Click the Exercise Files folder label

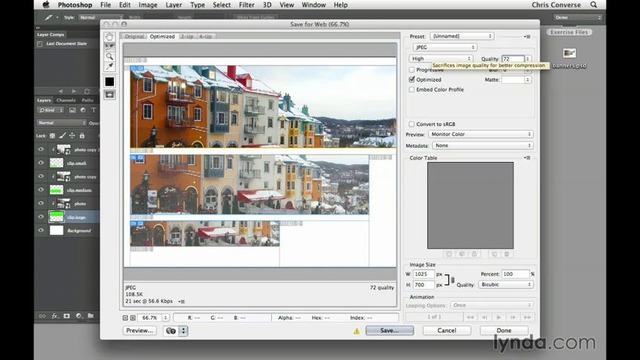(x=569, y=32)
